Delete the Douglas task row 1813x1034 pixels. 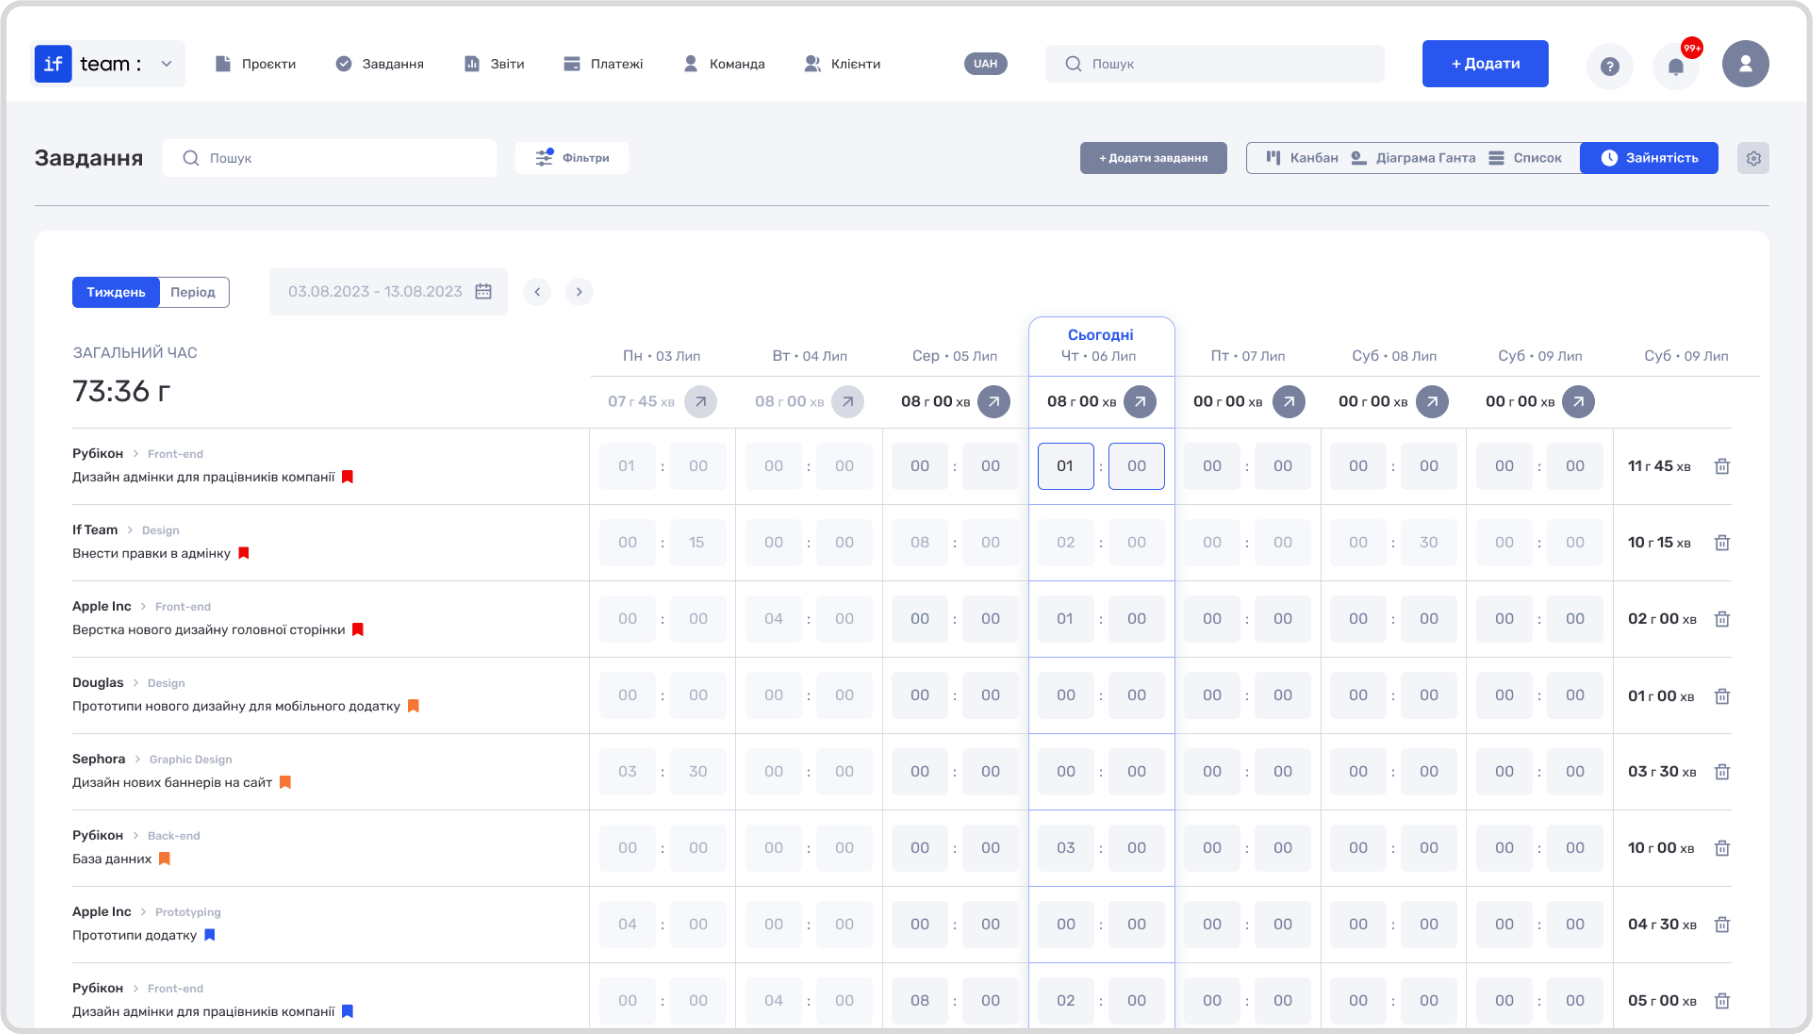point(1722,696)
